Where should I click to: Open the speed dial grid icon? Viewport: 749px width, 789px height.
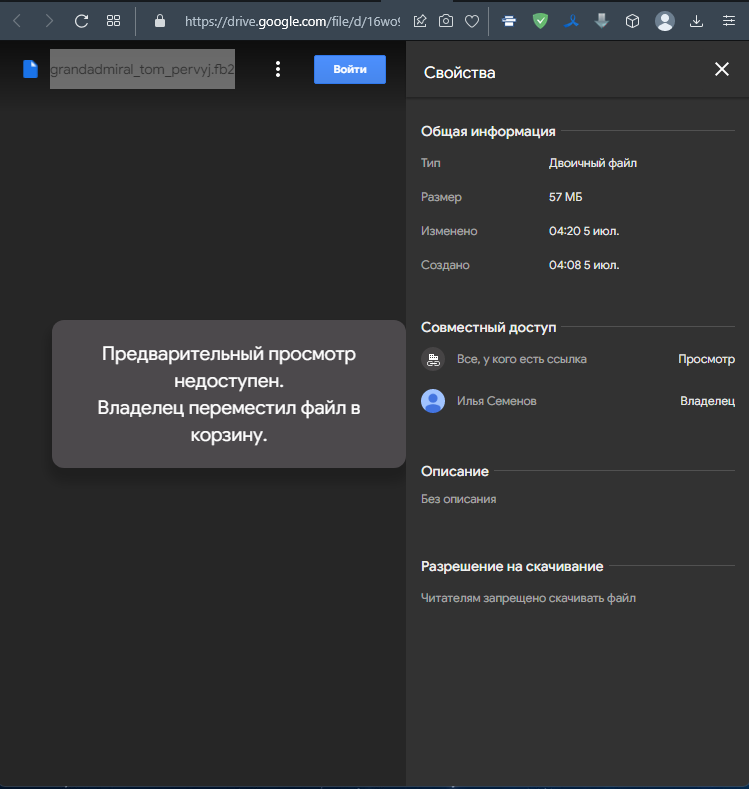point(113,21)
